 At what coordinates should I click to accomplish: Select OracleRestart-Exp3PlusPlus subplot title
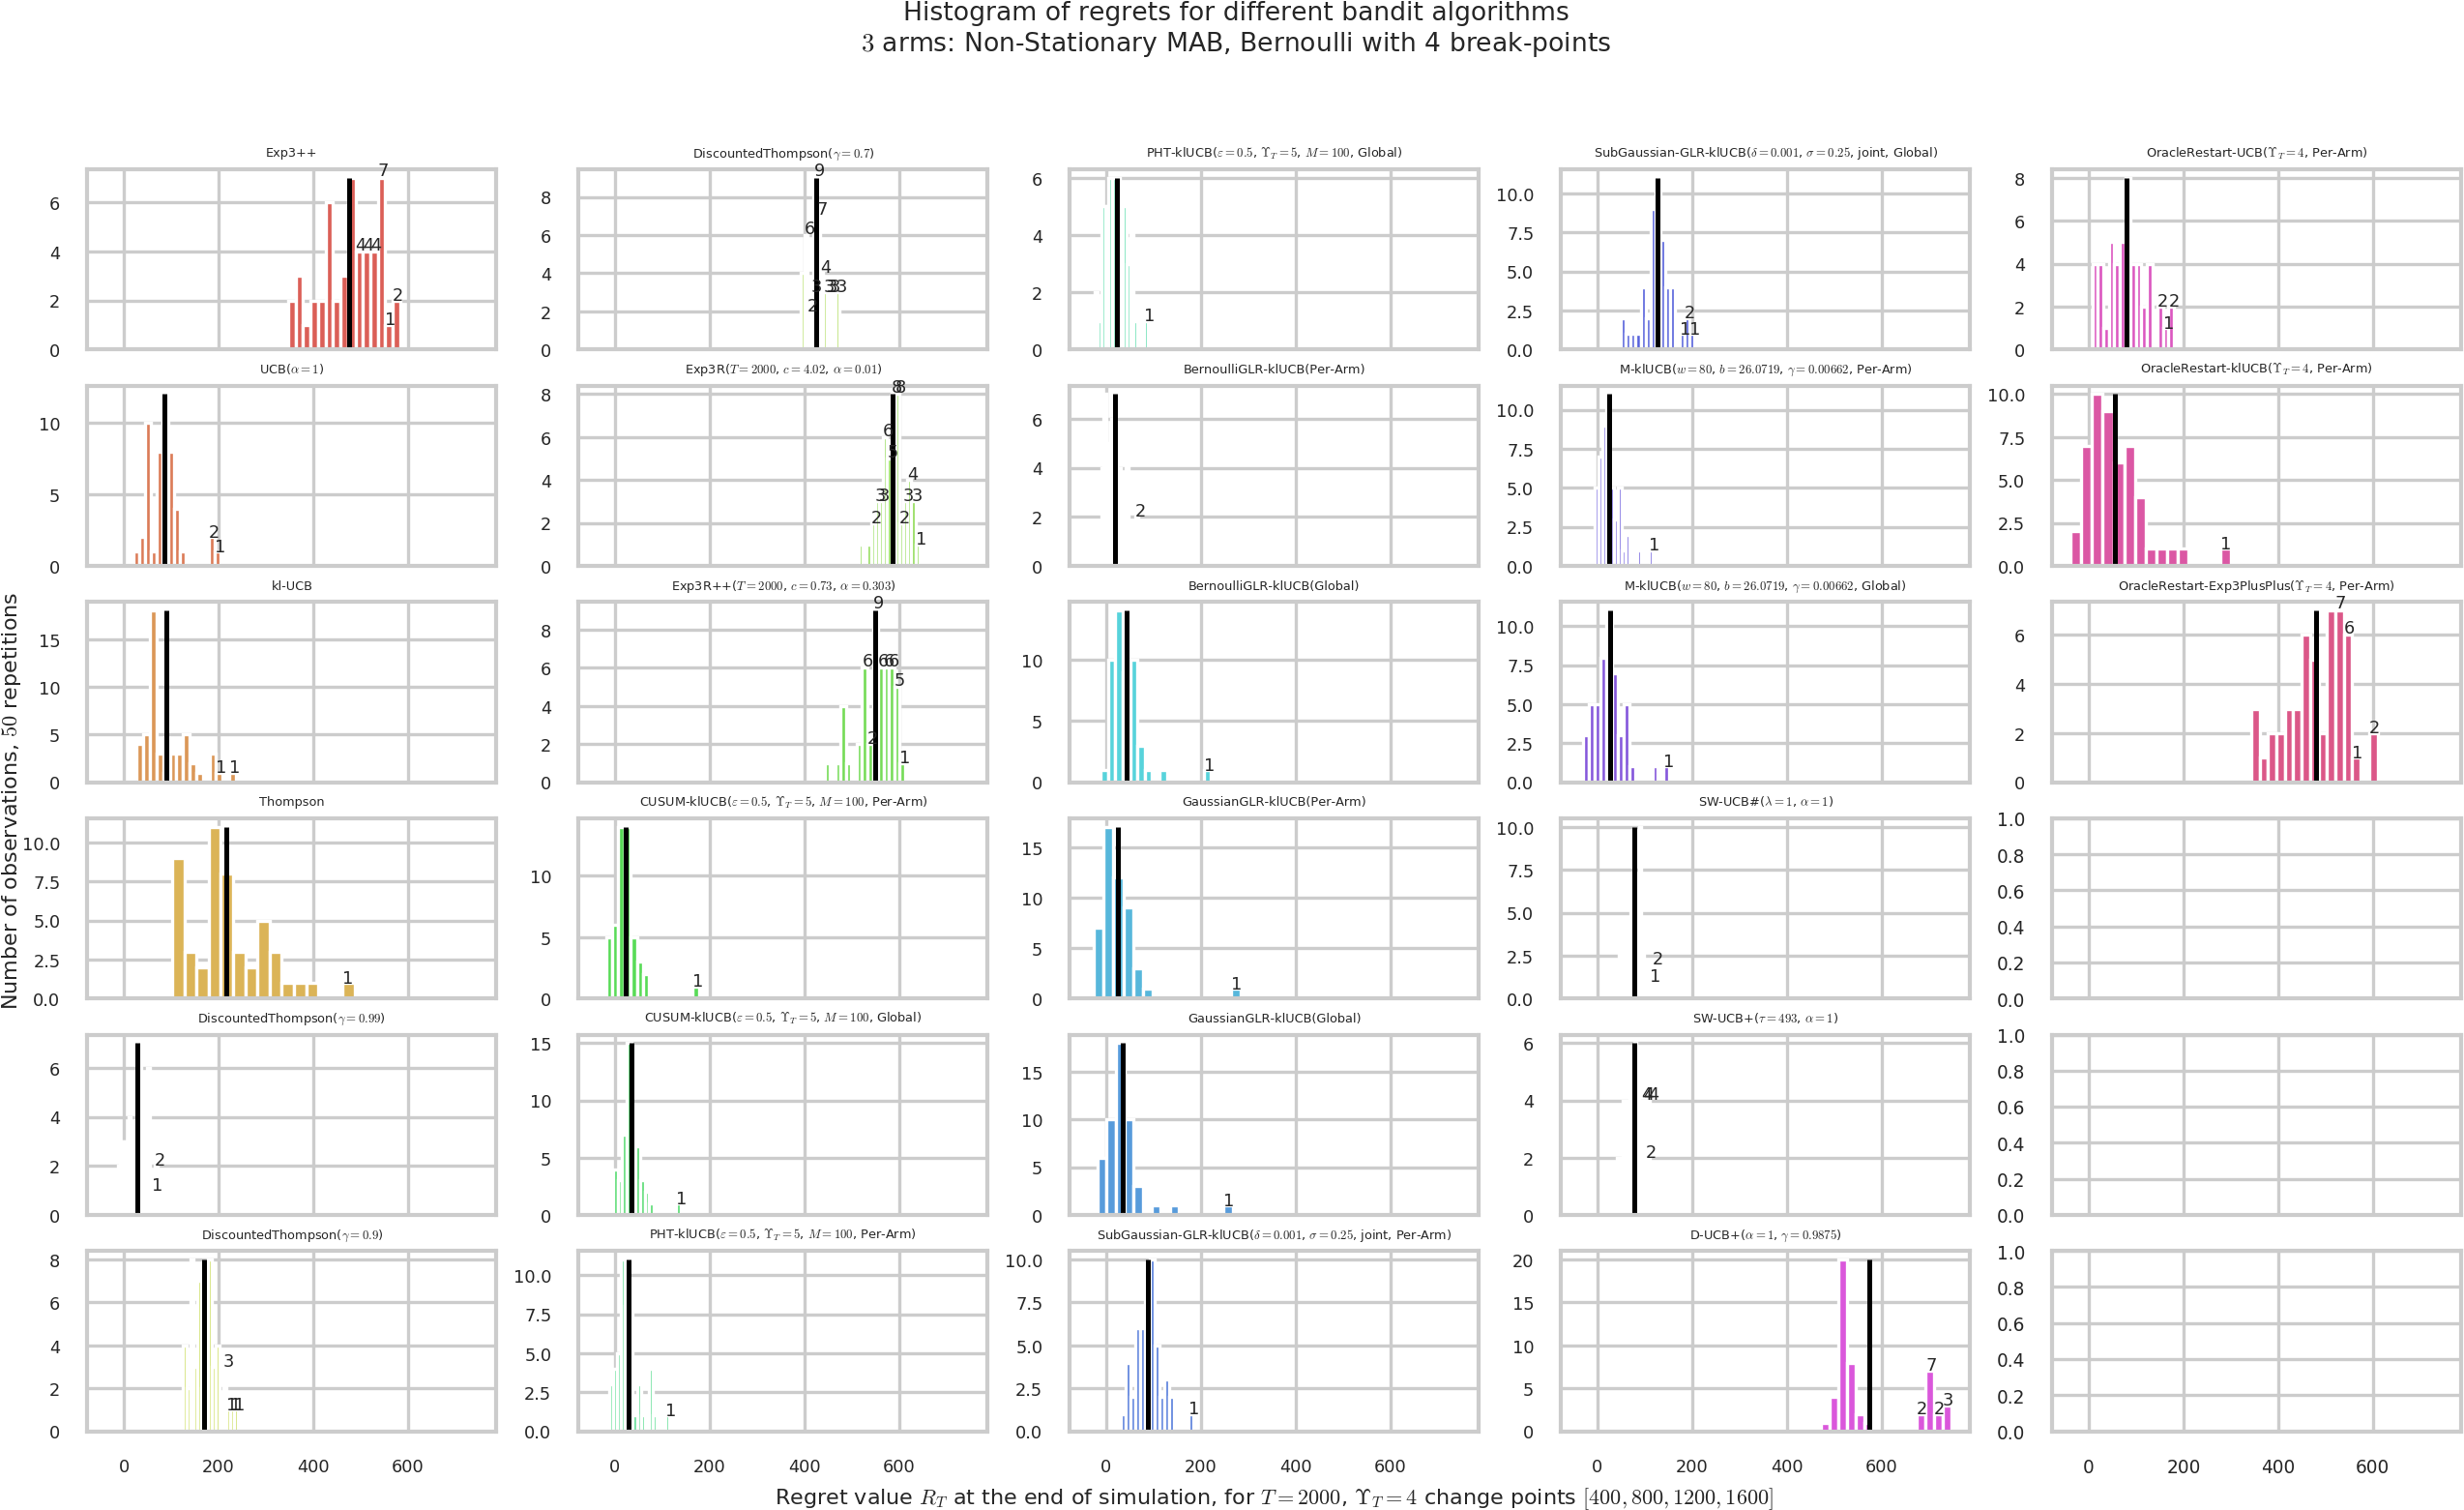click(x=2257, y=585)
